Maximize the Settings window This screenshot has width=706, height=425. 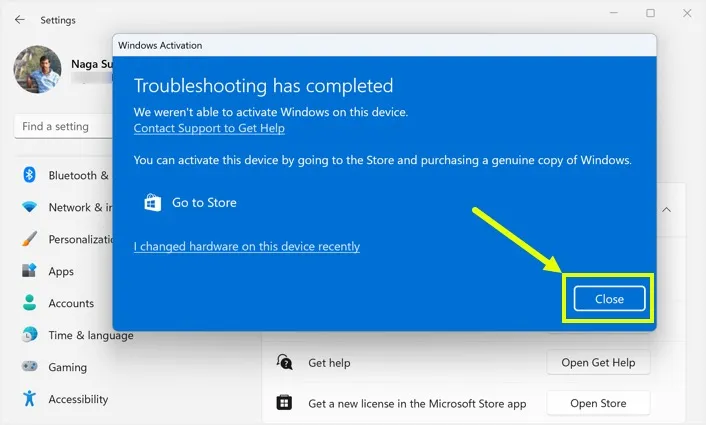tap(651, 13)
